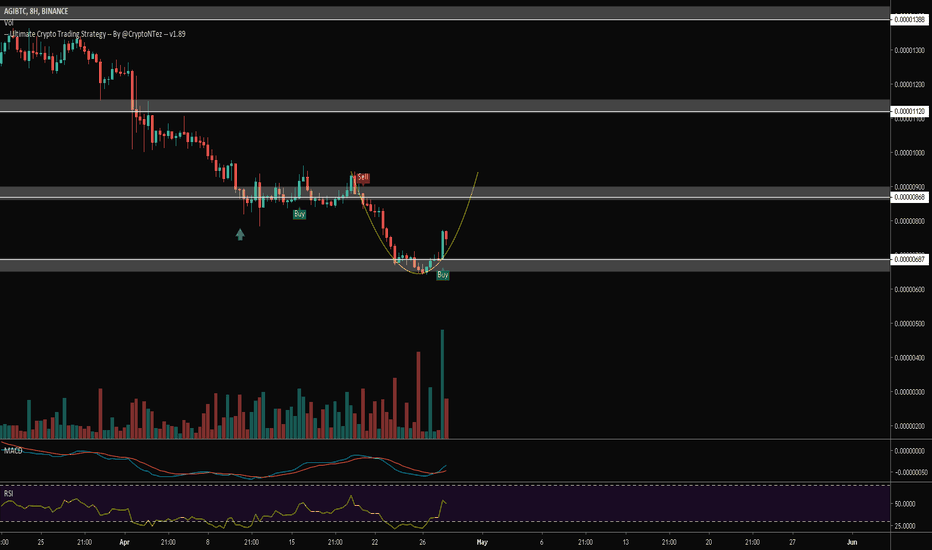932x550 pixels.
Task: Select the RSI pane label
Action: pos(8,494)
